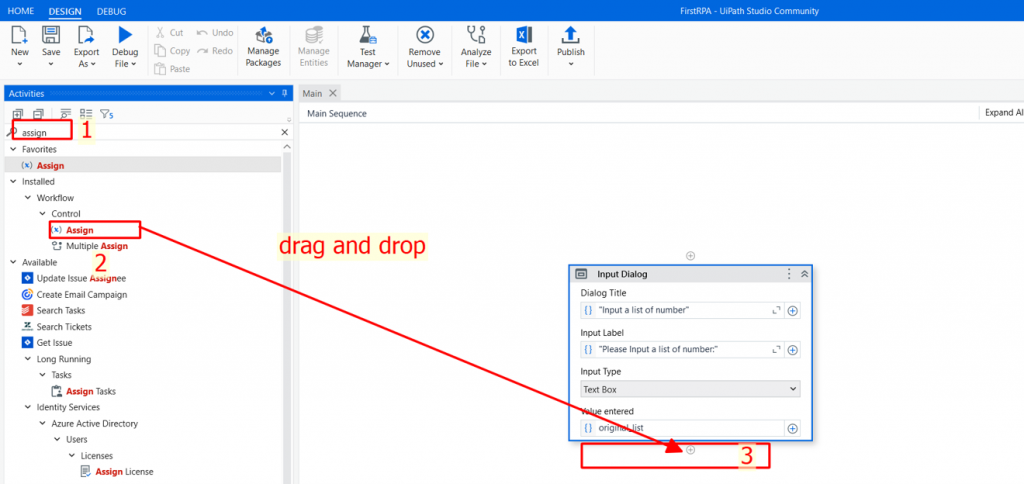Select the Main workflow tab

[312, 93]
